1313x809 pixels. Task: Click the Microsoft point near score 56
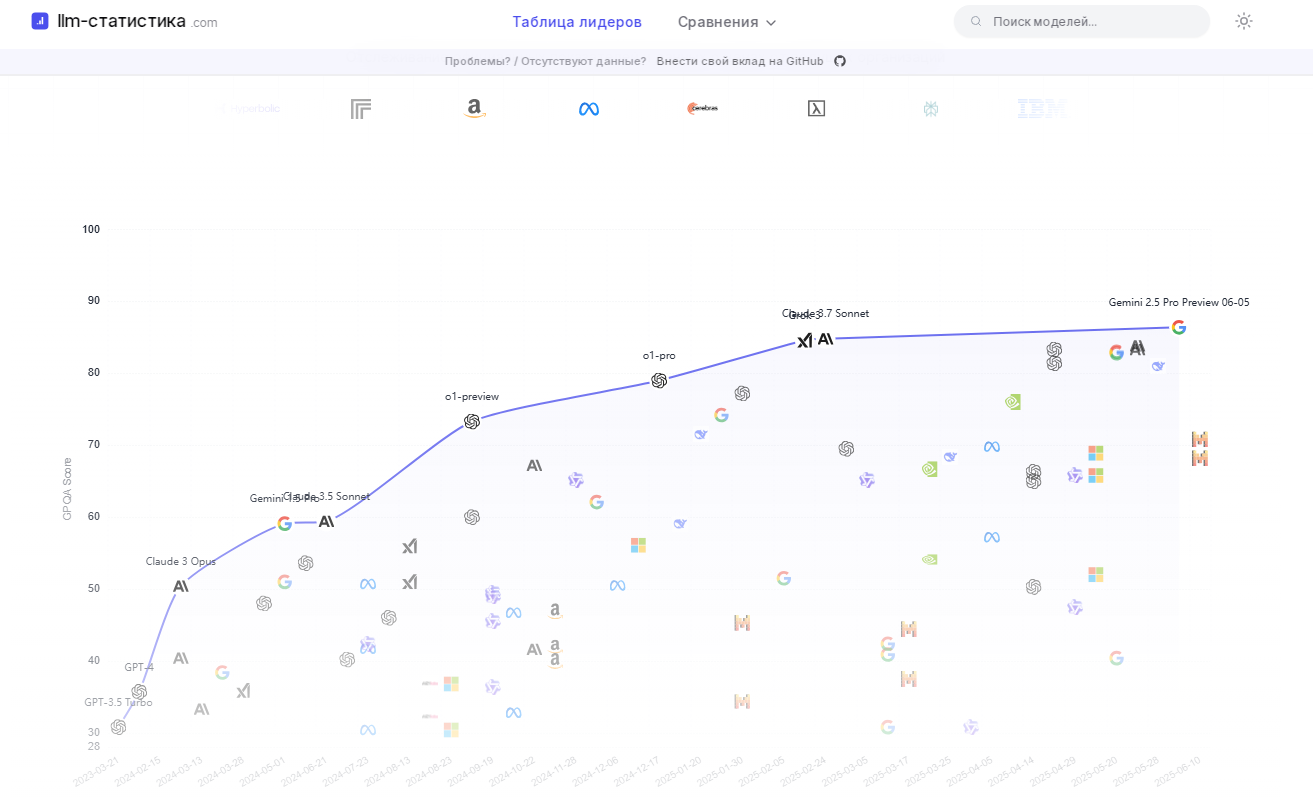[638, 545]
